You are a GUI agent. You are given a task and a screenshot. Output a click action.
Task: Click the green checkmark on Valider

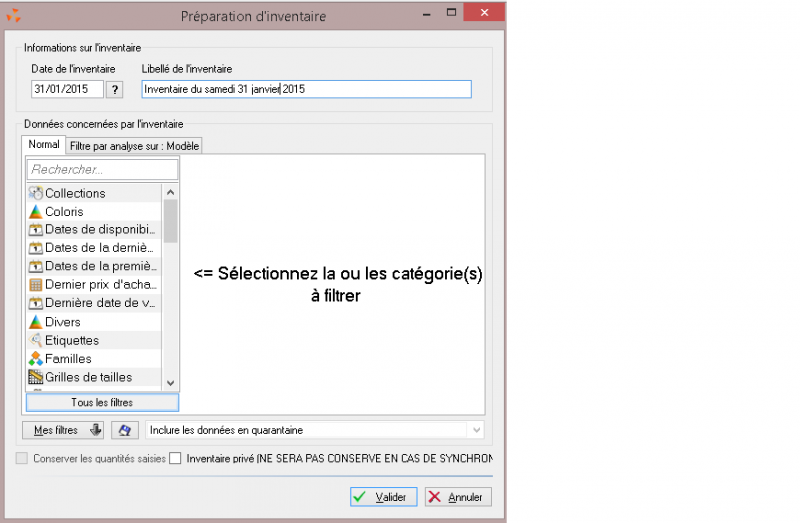[360, 496]
